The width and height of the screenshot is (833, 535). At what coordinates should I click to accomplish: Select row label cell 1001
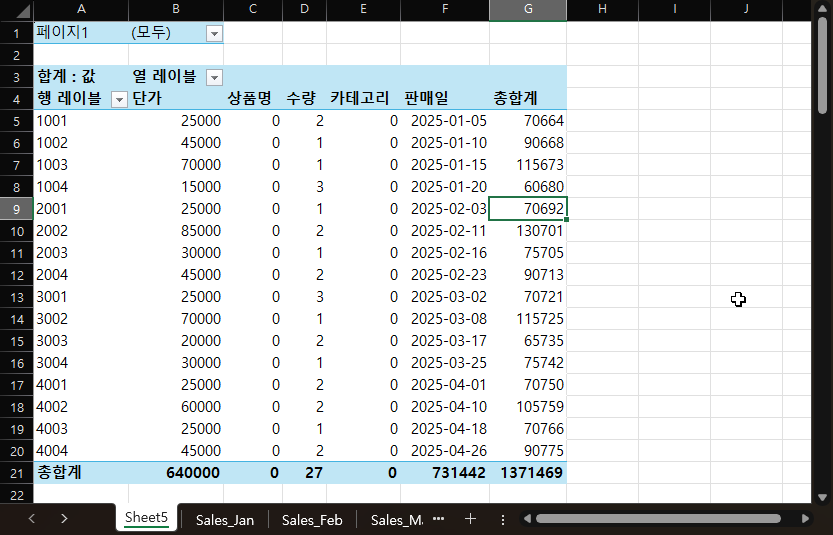point(81,121)
